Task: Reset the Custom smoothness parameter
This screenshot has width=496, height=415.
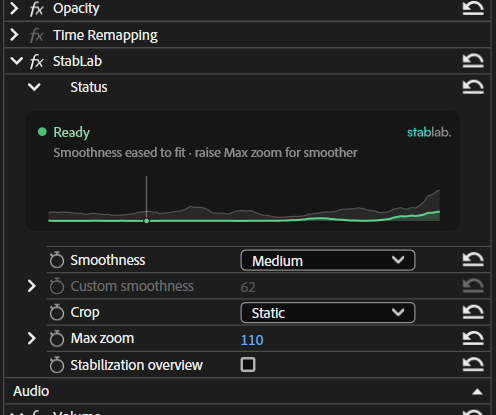Action: tap(473, 286)
